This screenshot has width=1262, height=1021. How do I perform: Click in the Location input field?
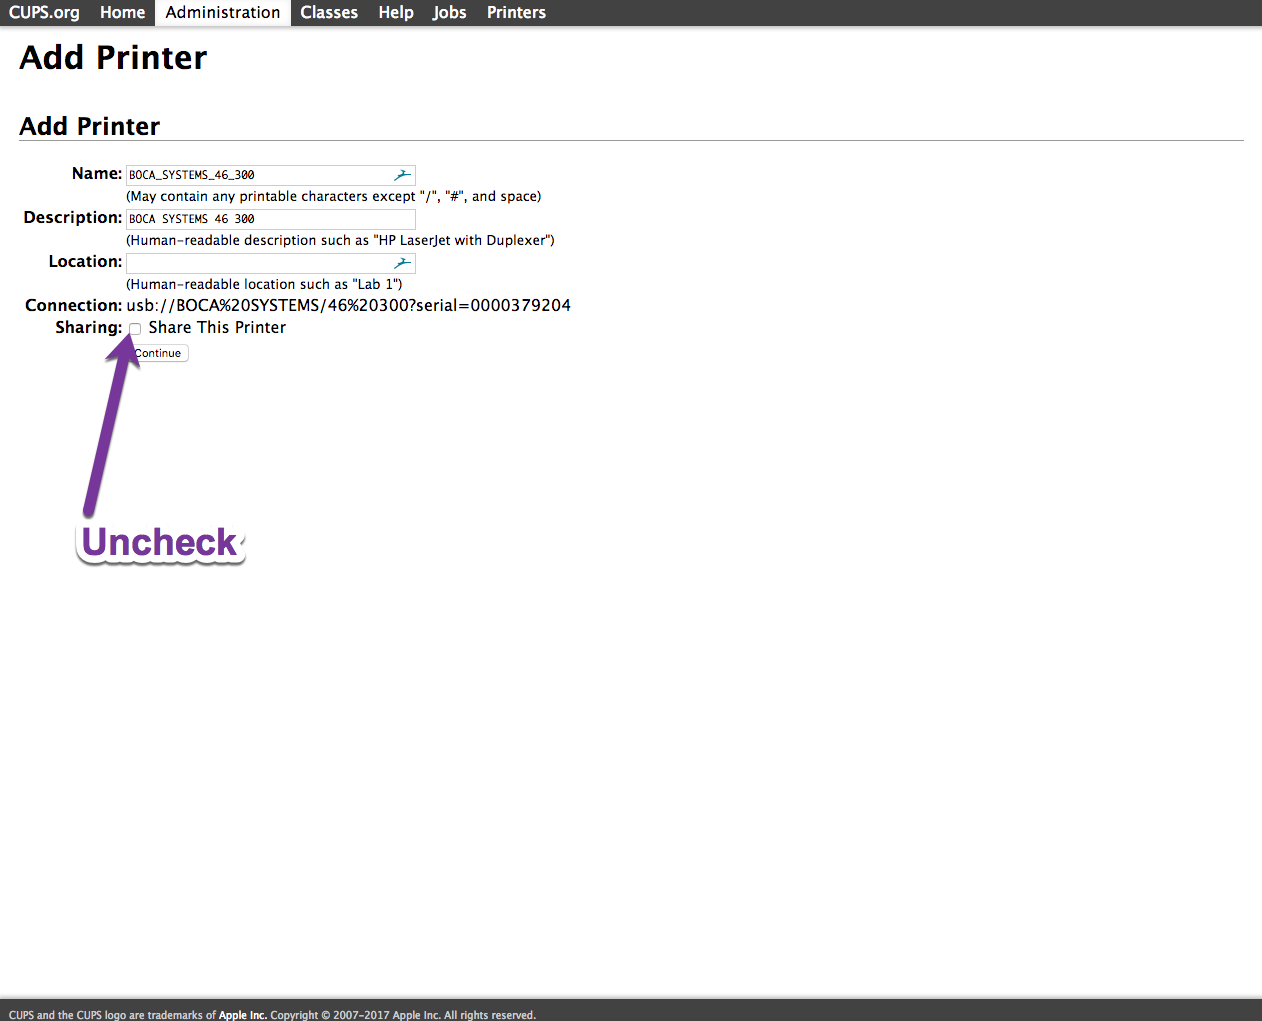[270, 263]
